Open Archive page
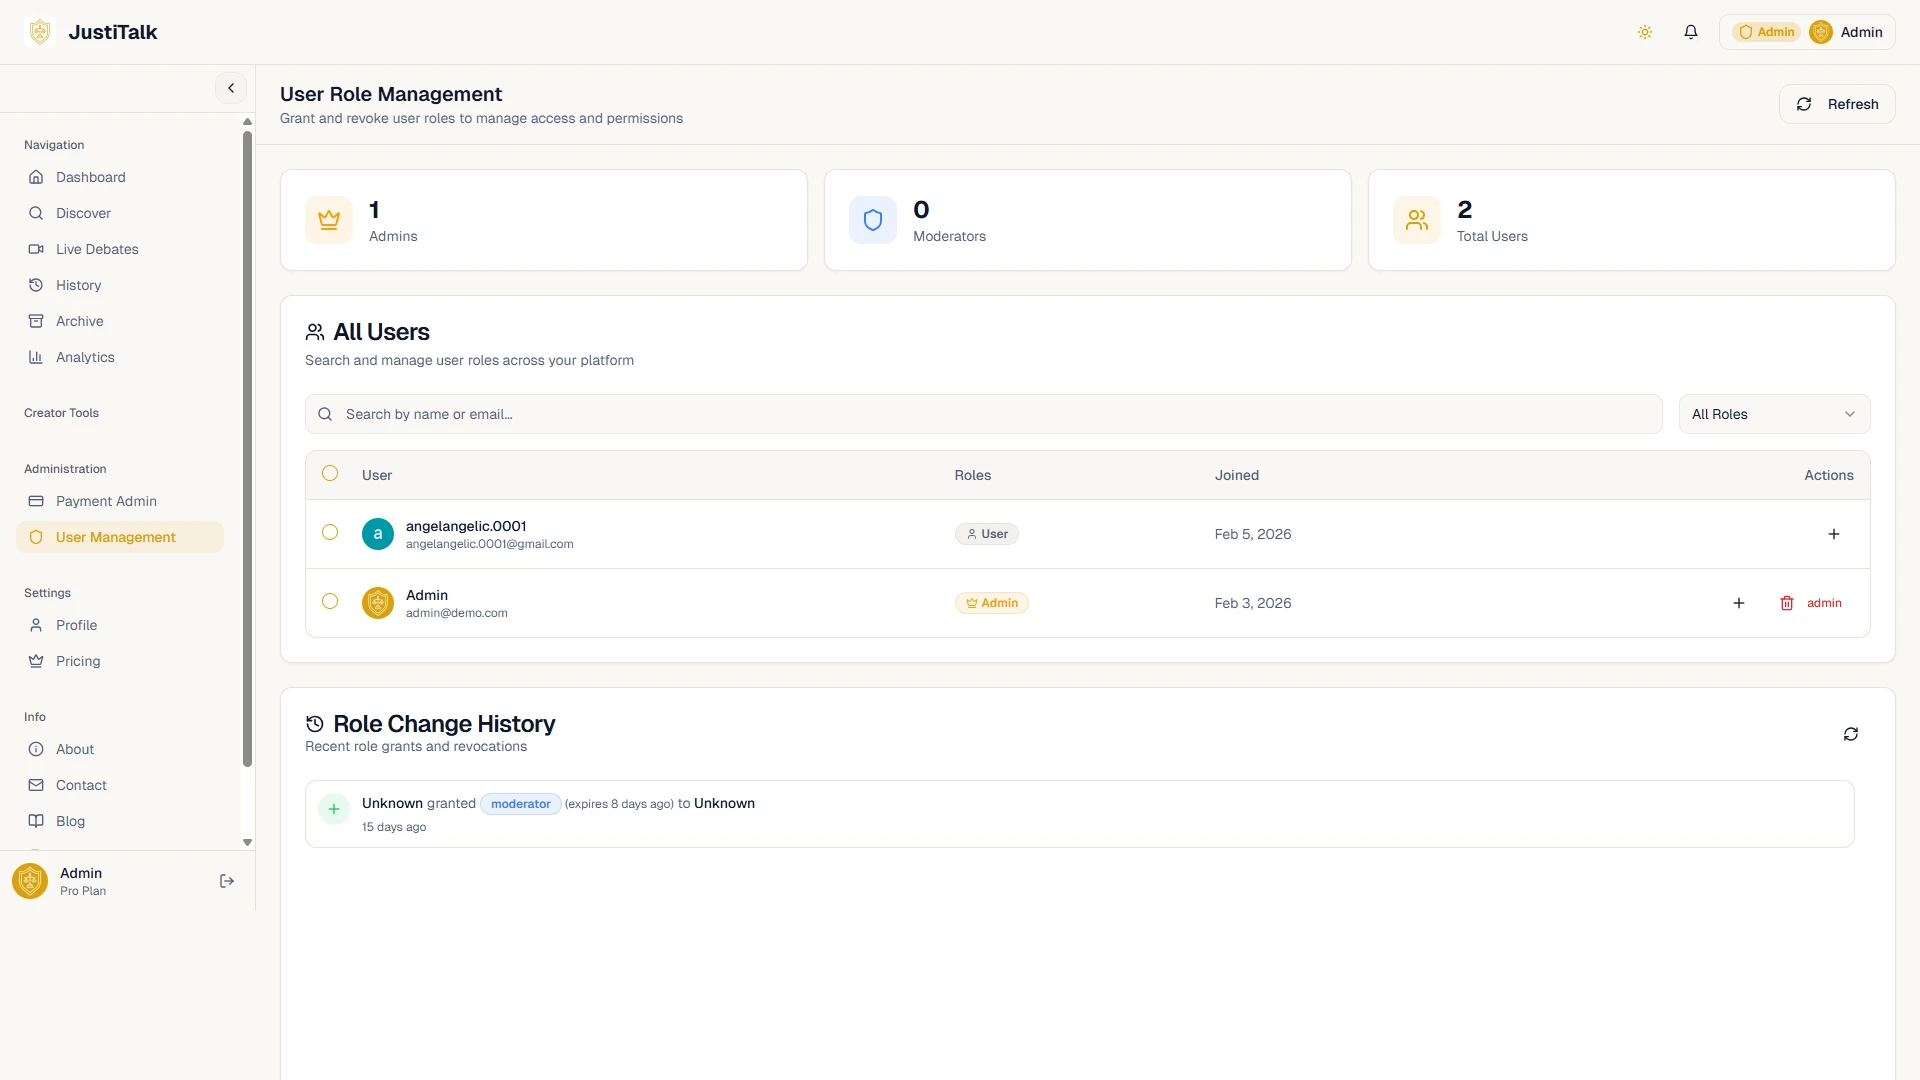Image resolution: width=1920 pixels, height=1080 pixels. coord(120,321)
